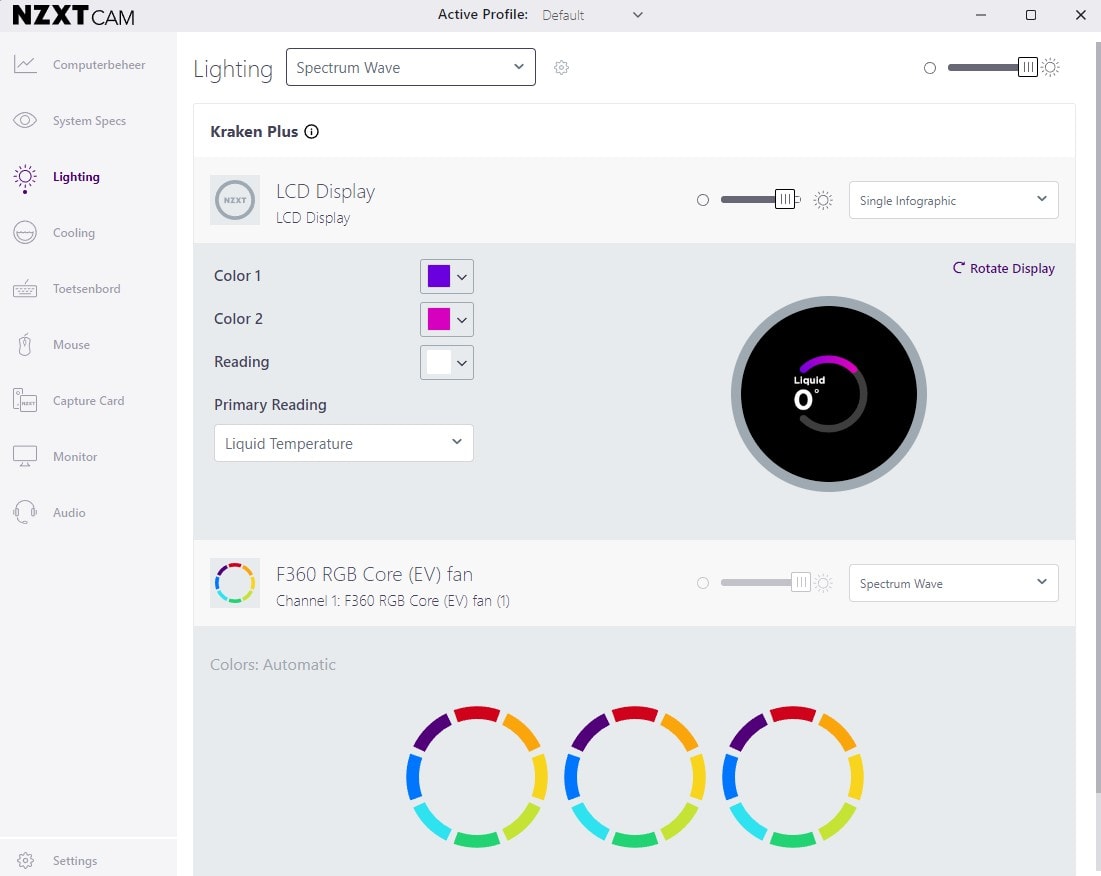Pick the purple Color 1 swatch
The image size is (1101, 876).
(439, 276)
